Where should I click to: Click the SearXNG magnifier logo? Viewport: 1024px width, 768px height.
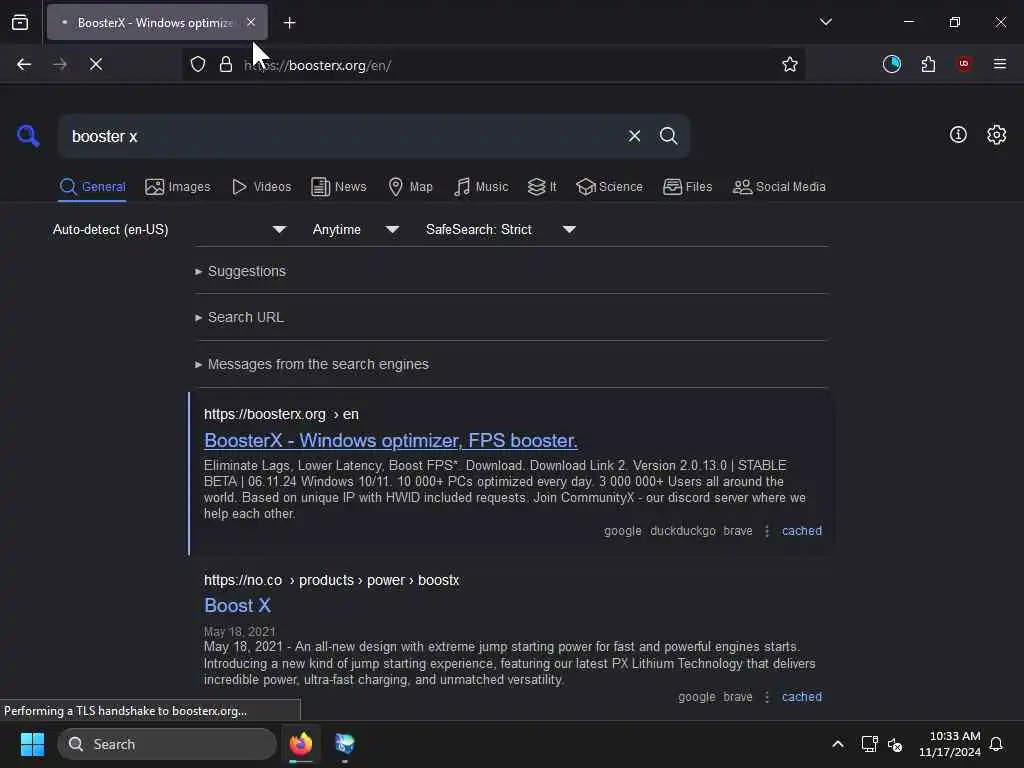coord(28,136)
